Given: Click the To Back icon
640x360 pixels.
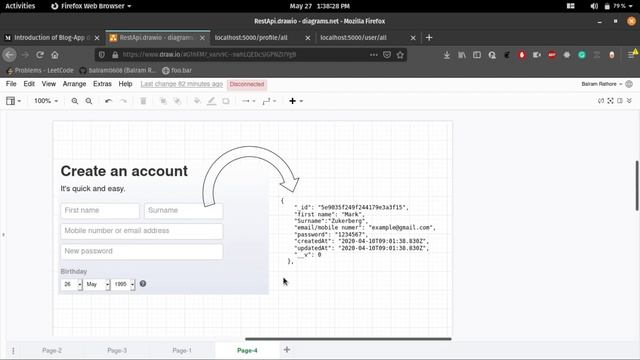Looking at the screenshot, I should click(x=177, y=101).
